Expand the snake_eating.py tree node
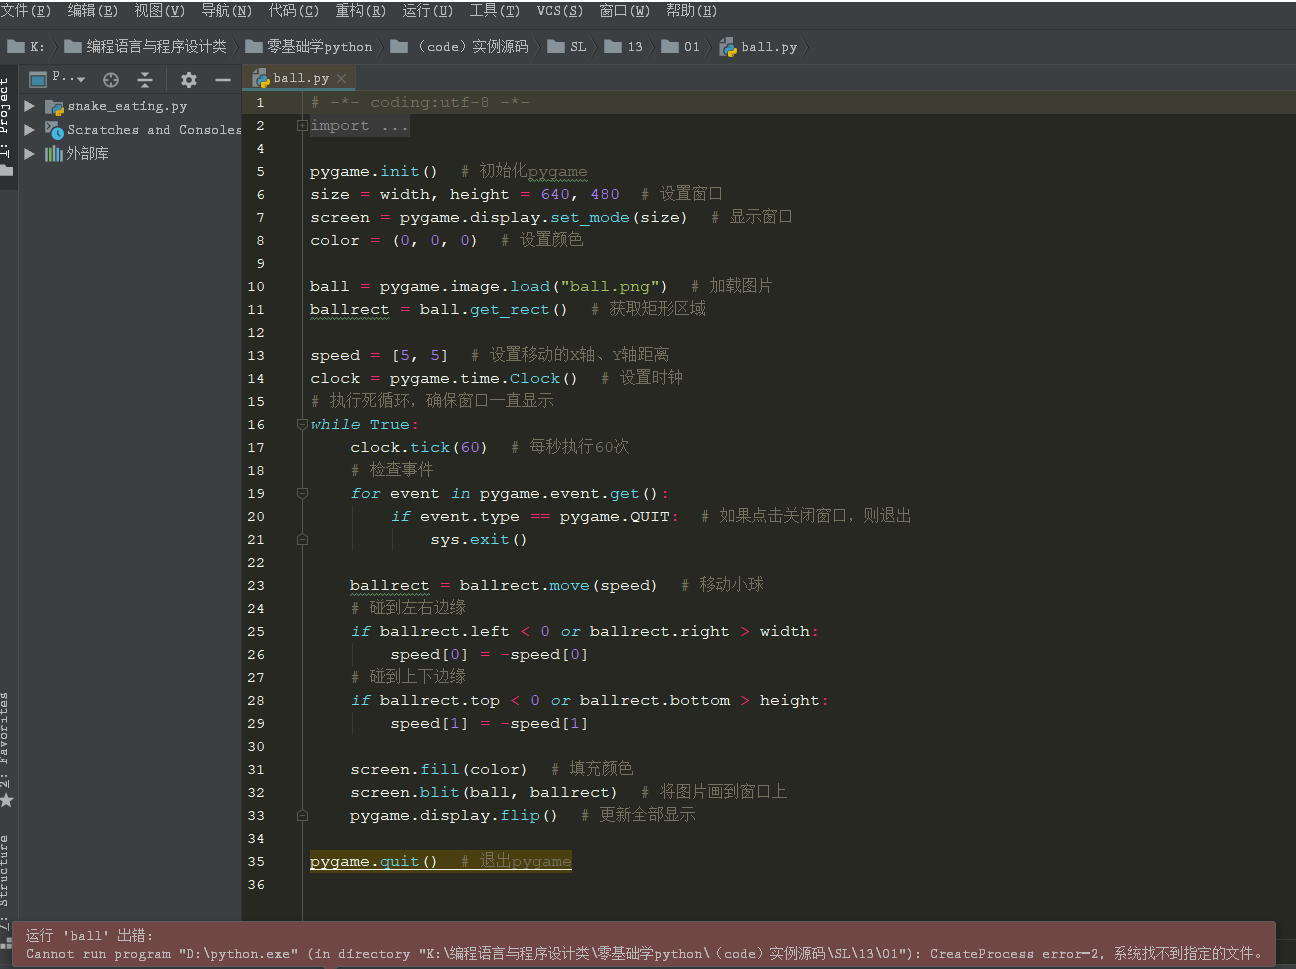Image resolution: width=1296 pixels, height=969 pixels. pos(30,106)
